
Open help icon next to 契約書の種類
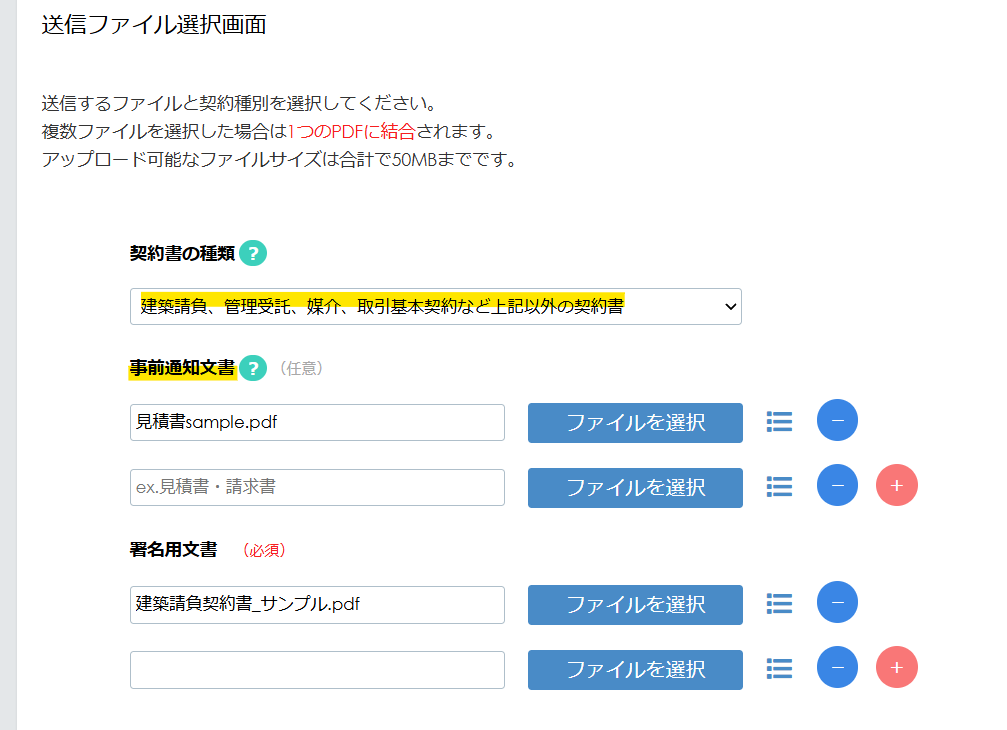(253, 254)
